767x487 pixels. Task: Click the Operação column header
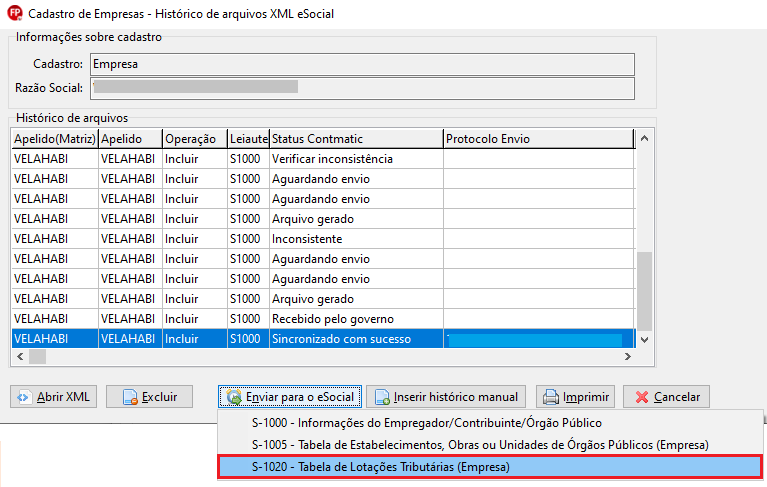195,139
